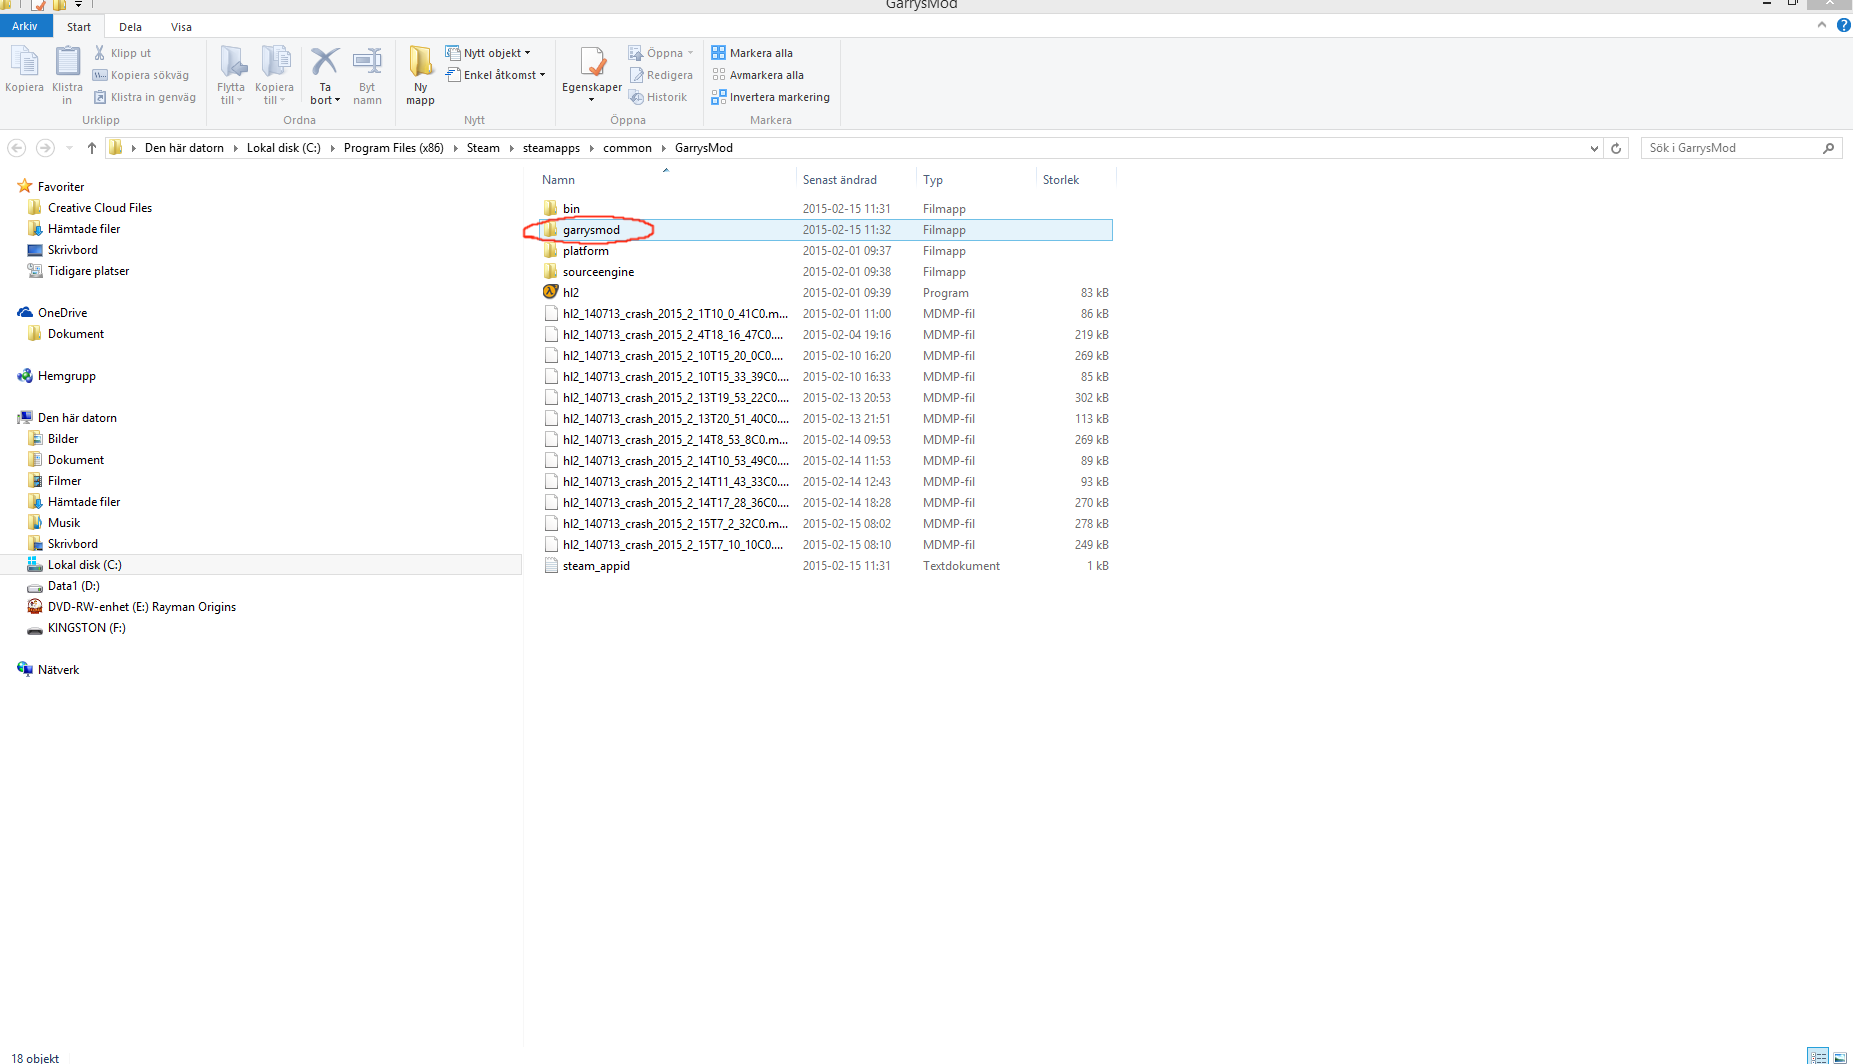1853x1064 pixels.
Task: Open the Enkel åtkomst dropdown
Action: coord(495,75)
